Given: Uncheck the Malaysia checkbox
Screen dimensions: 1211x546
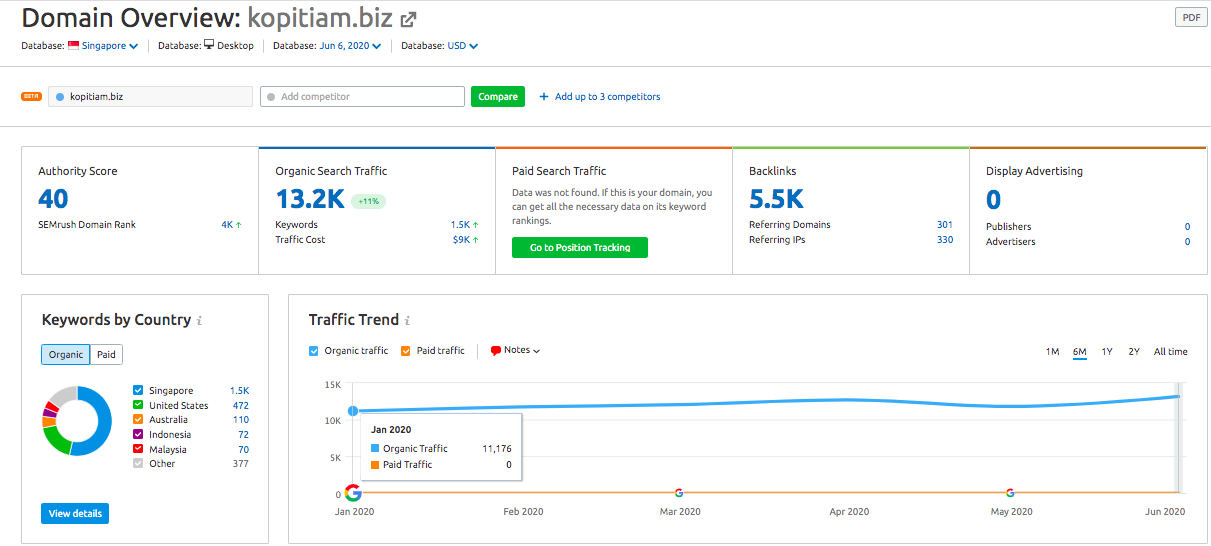Looking at the screenshot, I should coord(138,450).
